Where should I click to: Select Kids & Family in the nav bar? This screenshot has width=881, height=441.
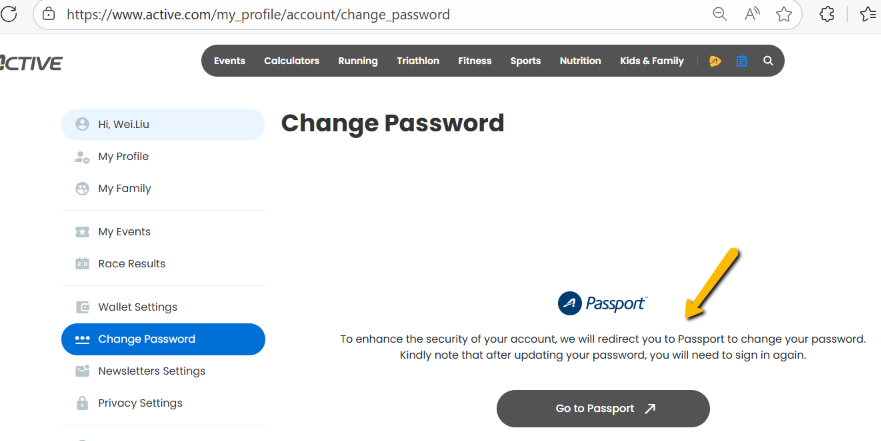651,61
